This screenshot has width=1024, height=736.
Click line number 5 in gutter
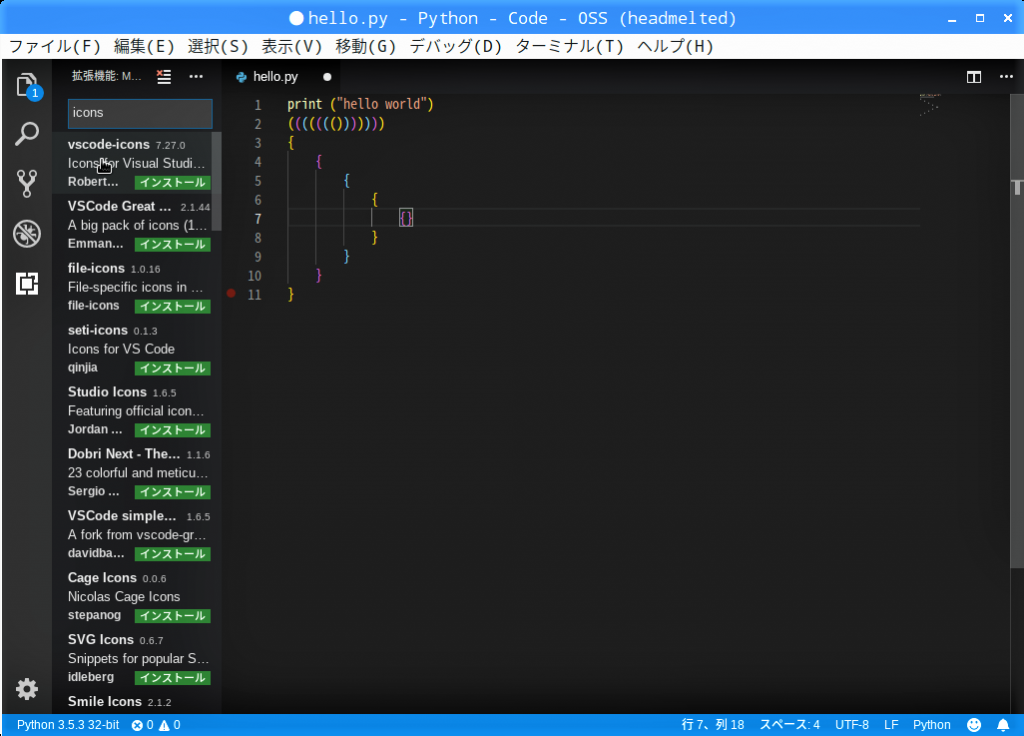tap(257, 181)
